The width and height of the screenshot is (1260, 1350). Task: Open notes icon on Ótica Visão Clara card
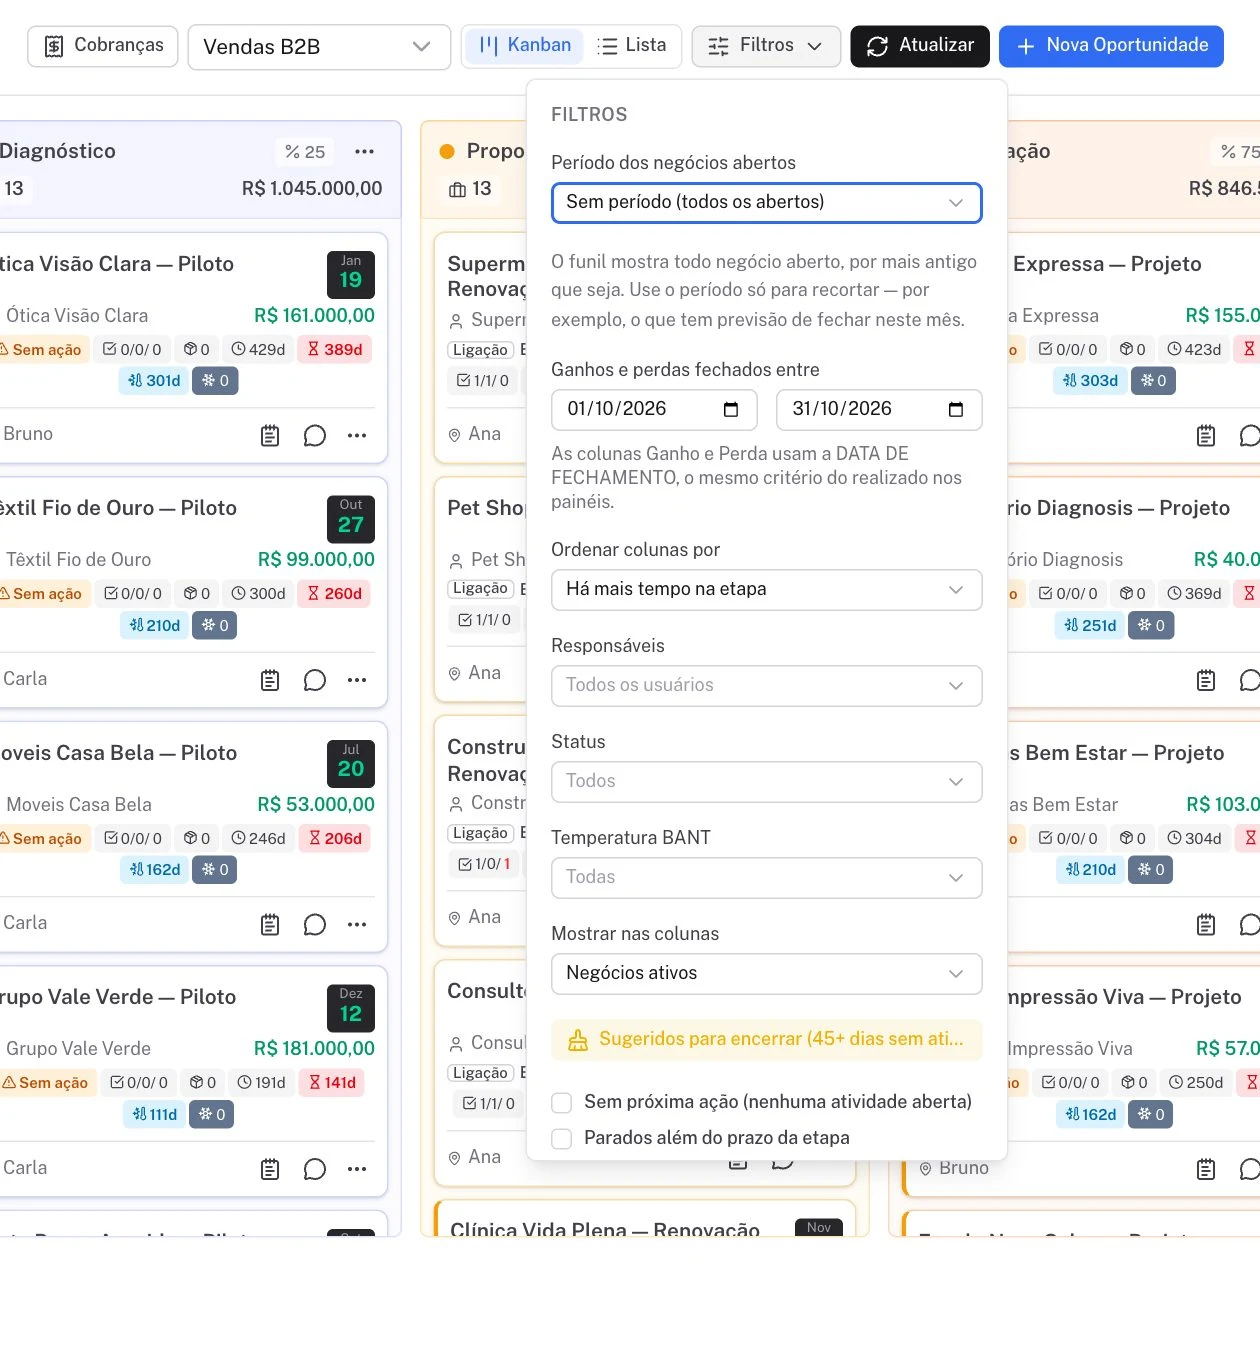click(270, 436)
